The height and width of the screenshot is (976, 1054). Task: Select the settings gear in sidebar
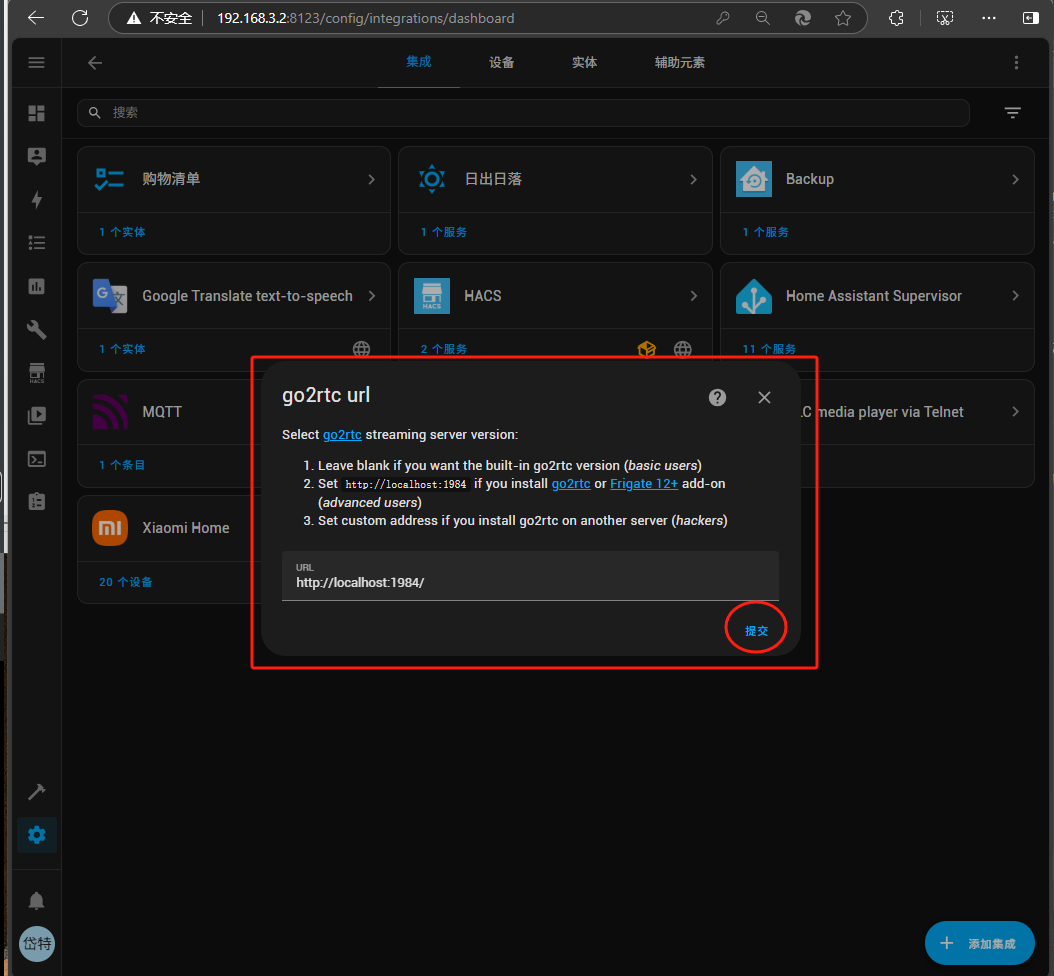37,835
